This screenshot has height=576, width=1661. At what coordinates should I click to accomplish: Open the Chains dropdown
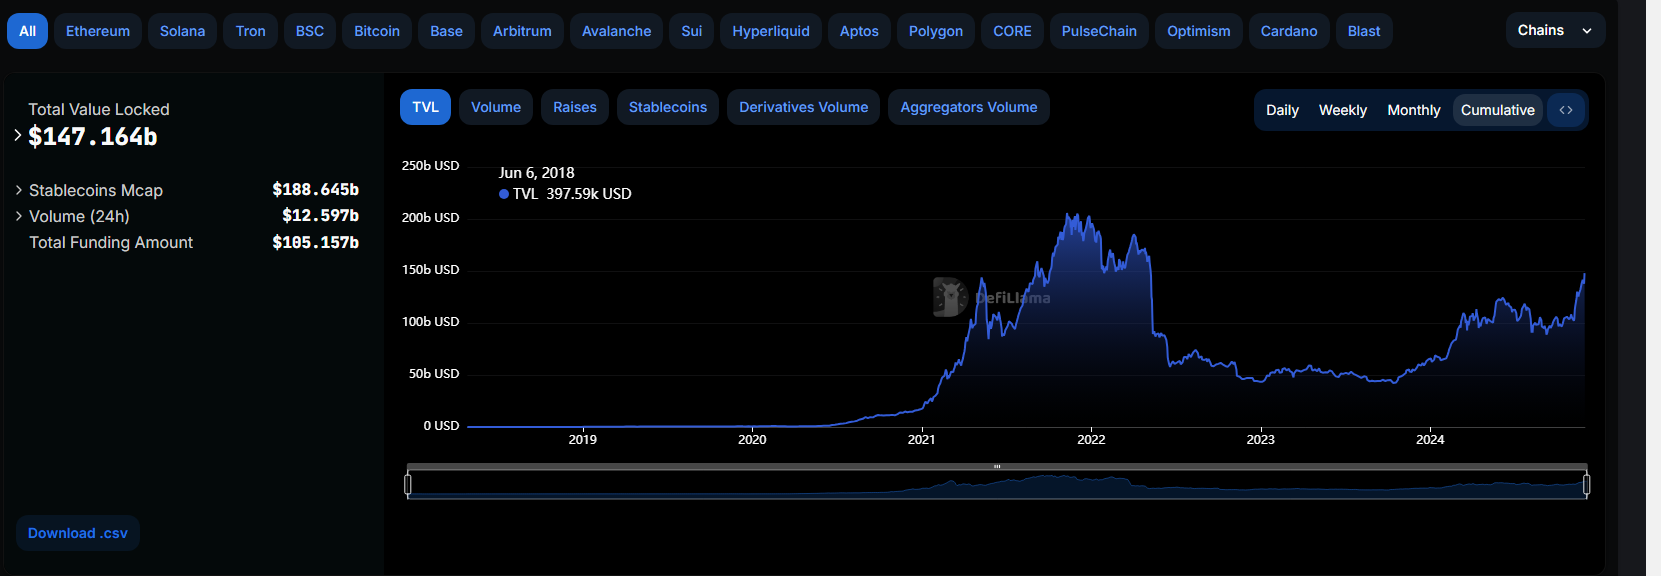1555,30
